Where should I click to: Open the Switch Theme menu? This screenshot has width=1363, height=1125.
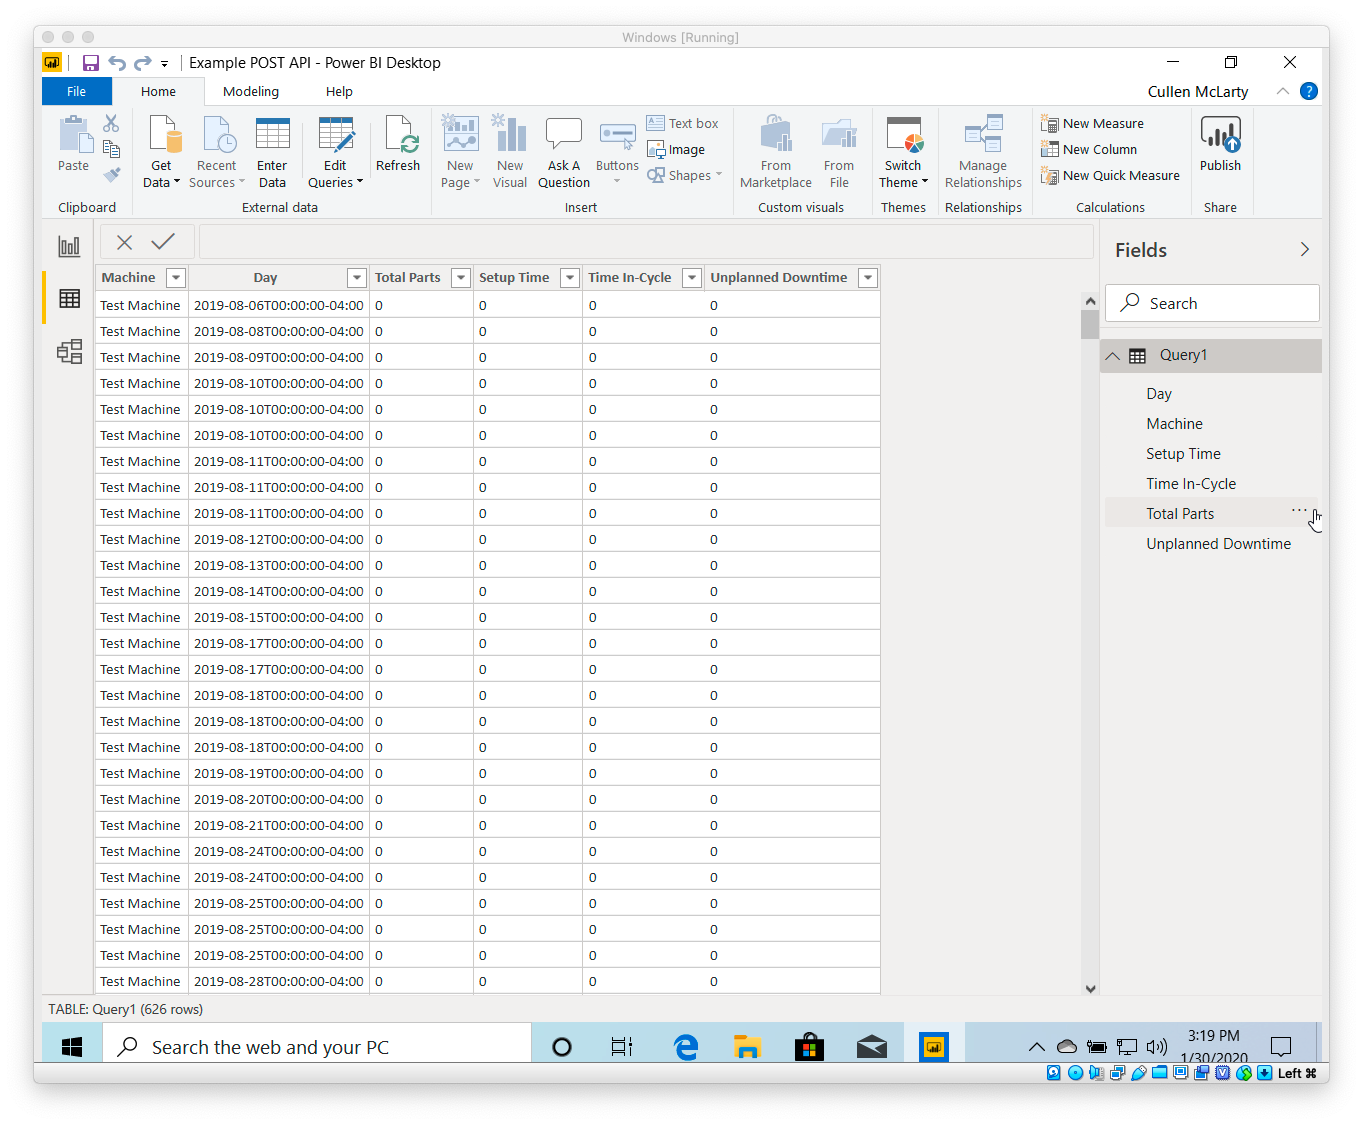click(x=904, y=152)
